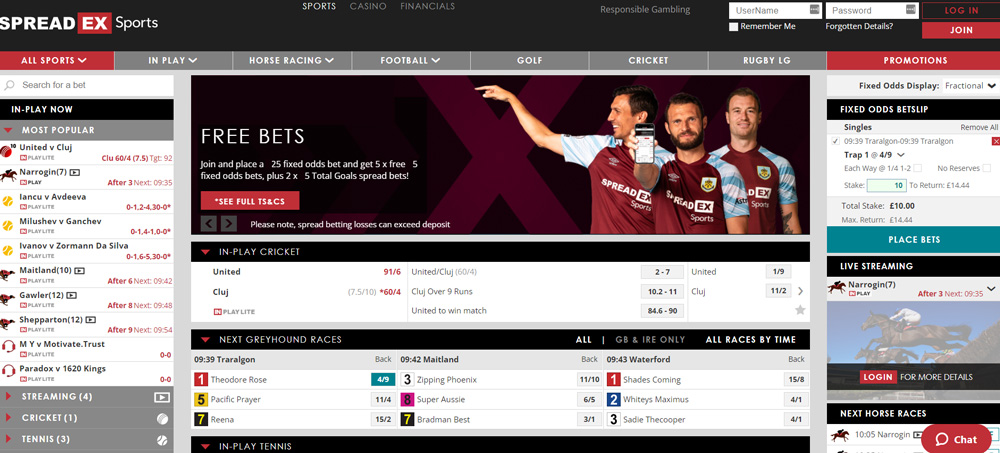This screenshot has width=1000, height=453.
Task: Click the Stake input field
Action: click(886, 186)
